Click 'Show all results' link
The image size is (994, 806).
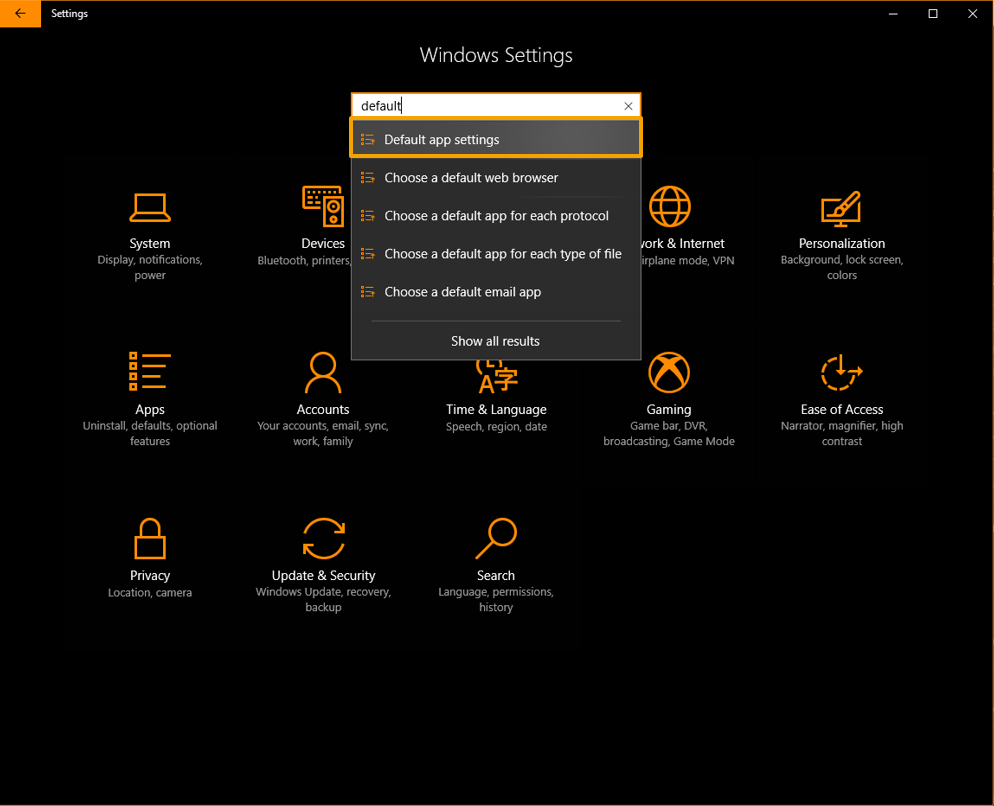point(495,341)
